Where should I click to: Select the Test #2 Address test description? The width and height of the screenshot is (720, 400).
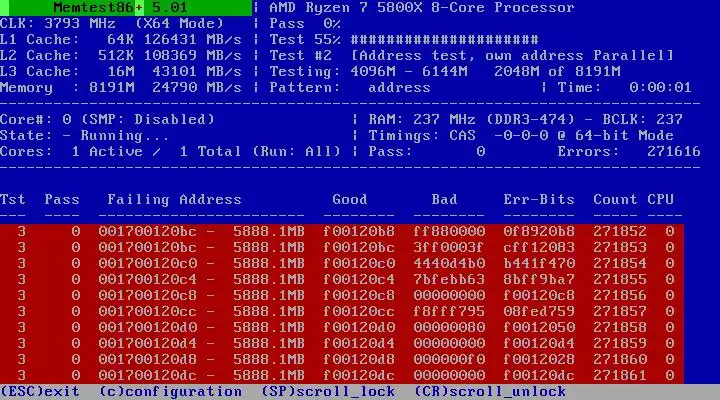pos(471,56)
